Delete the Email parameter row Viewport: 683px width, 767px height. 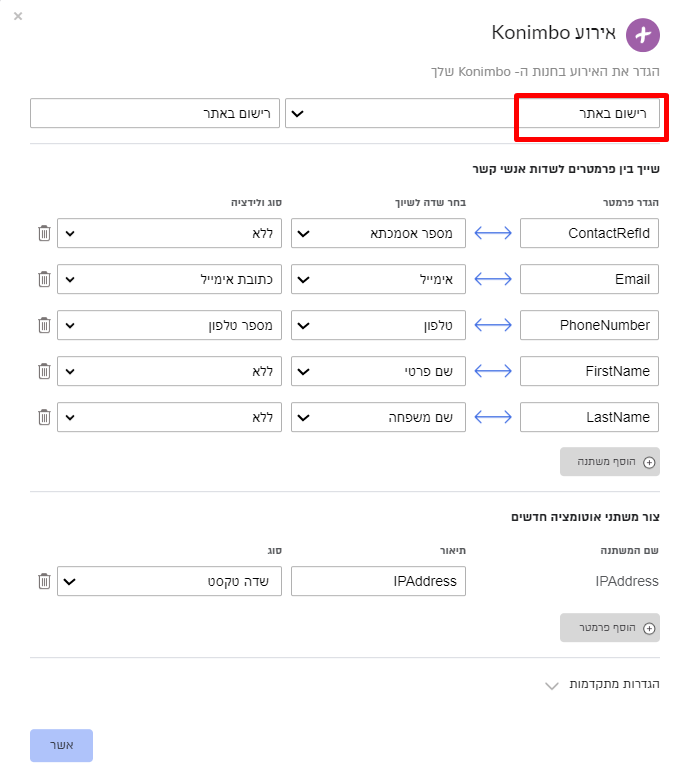(44, 279)
